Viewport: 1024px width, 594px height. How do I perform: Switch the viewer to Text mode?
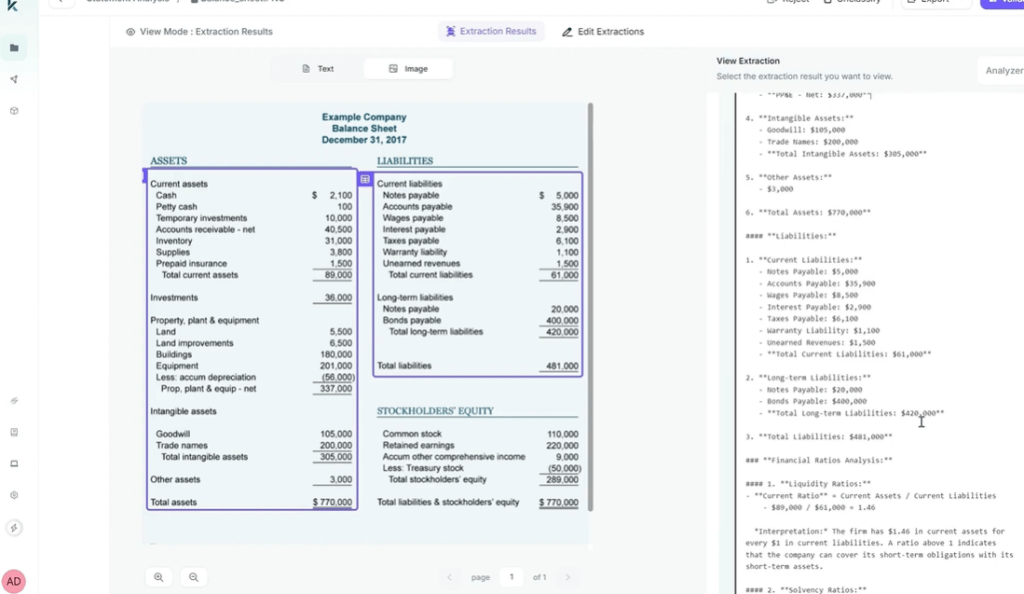coord(318,68)
